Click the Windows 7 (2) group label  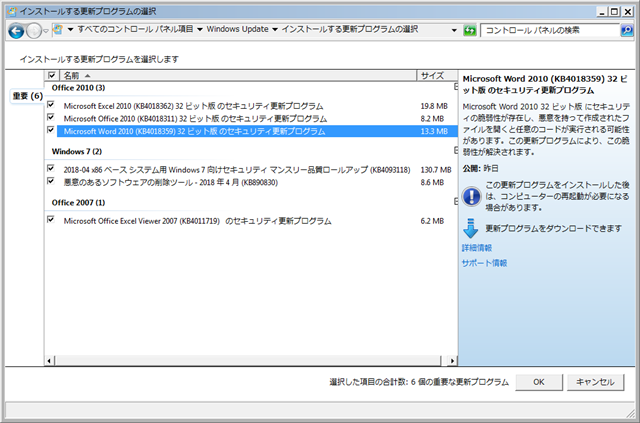[x=77, y=151]
